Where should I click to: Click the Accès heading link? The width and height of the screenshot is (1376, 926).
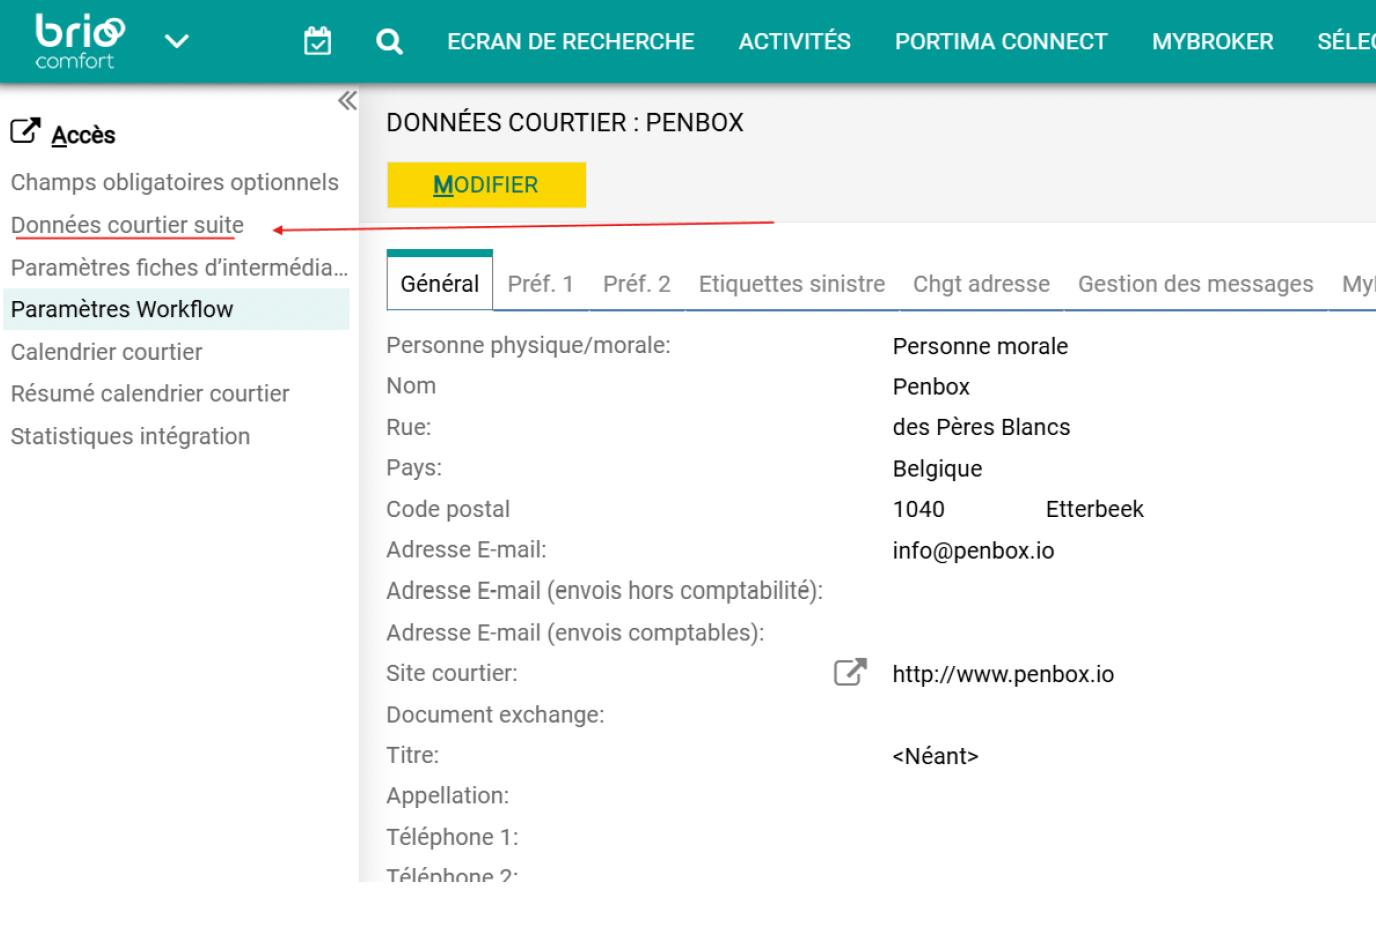click(x=83, y=135)
